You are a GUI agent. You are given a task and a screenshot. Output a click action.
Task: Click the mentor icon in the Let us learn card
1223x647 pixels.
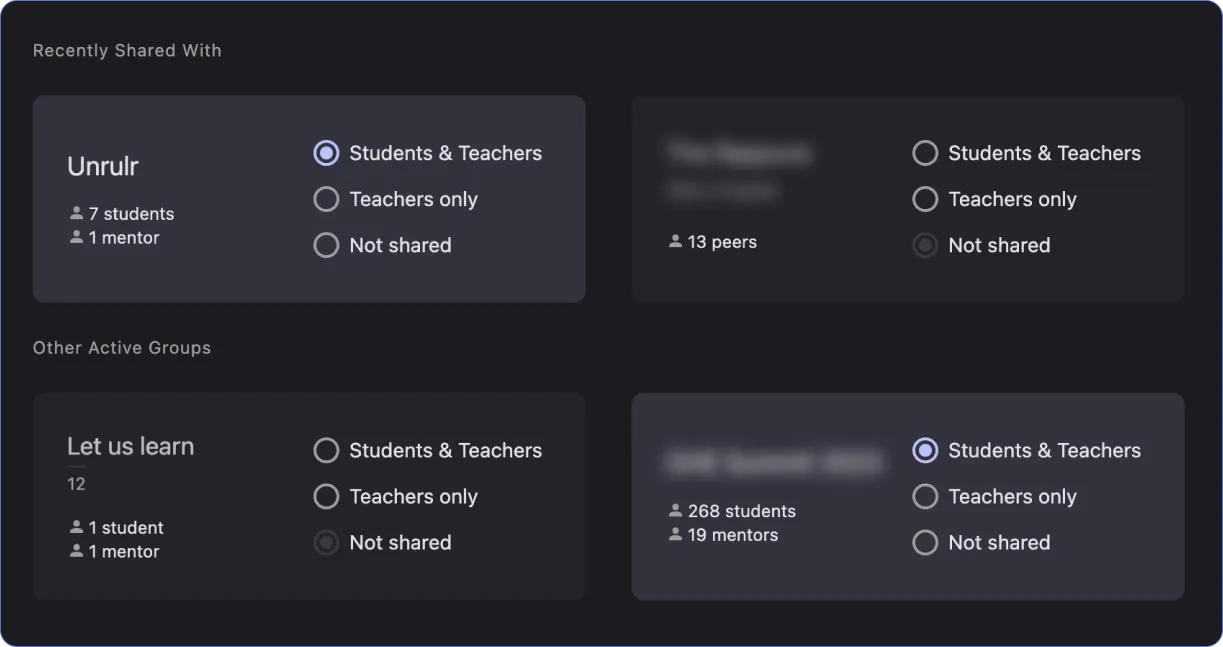pos(74,551)
